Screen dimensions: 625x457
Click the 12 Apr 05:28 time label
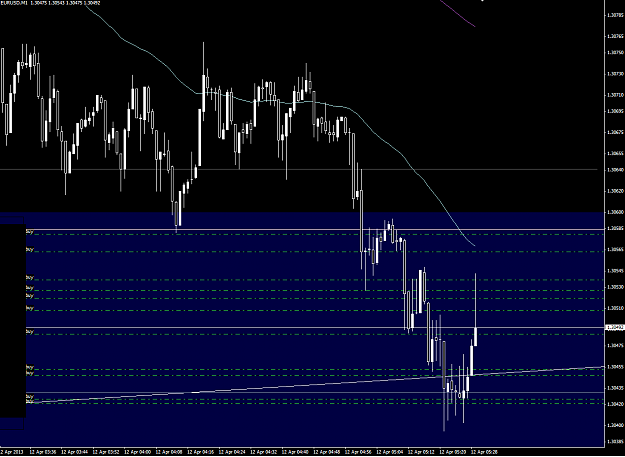pos(483,452)
